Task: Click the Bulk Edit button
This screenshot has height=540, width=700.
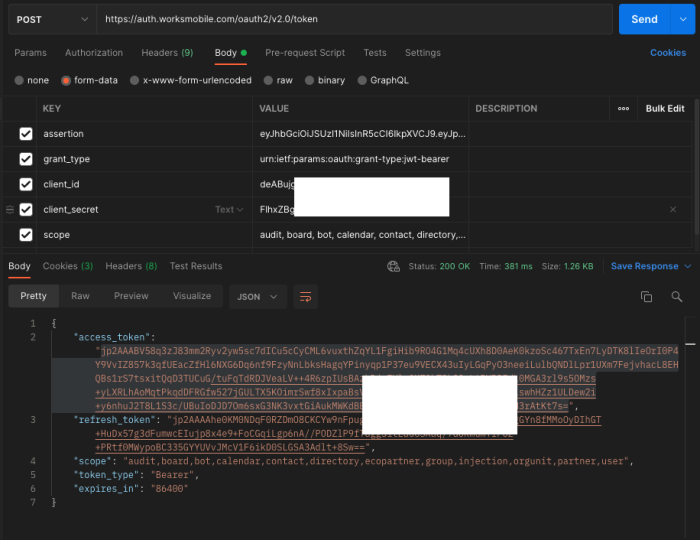Action: pos(665,108)
